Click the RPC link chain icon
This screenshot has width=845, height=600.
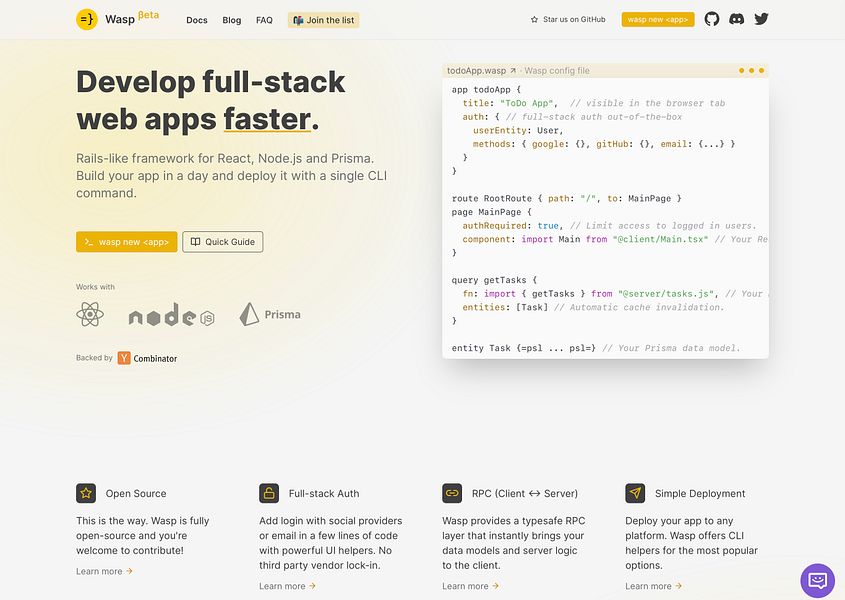click(452, 493)
